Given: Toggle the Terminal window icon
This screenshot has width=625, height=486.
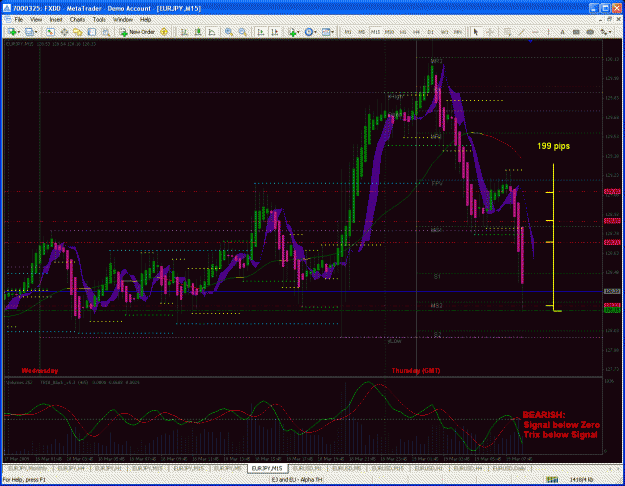Looking at the screenshot, I should (x=92, y=32).
